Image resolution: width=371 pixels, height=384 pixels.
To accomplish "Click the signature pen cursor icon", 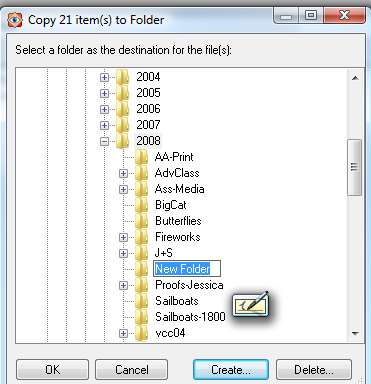I will (x=251, y=305).
